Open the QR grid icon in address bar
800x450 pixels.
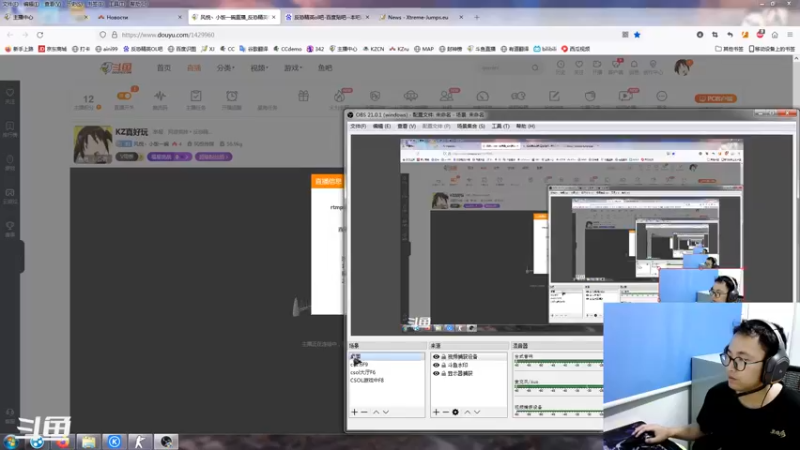click(625, 35)
